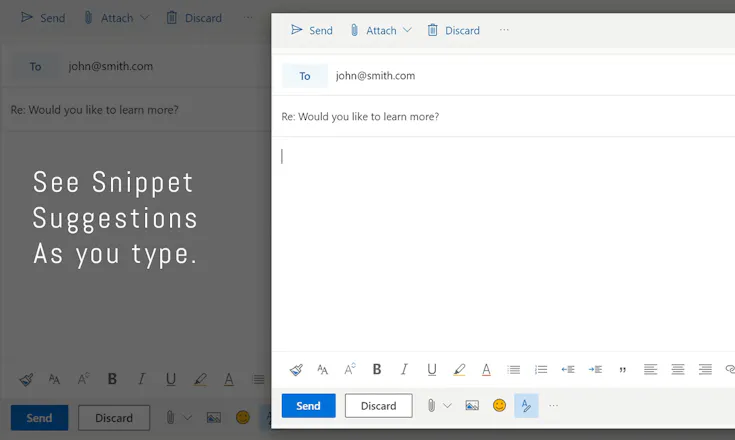
Task: Toggle bold in the front window
Action: pos(377,369)
